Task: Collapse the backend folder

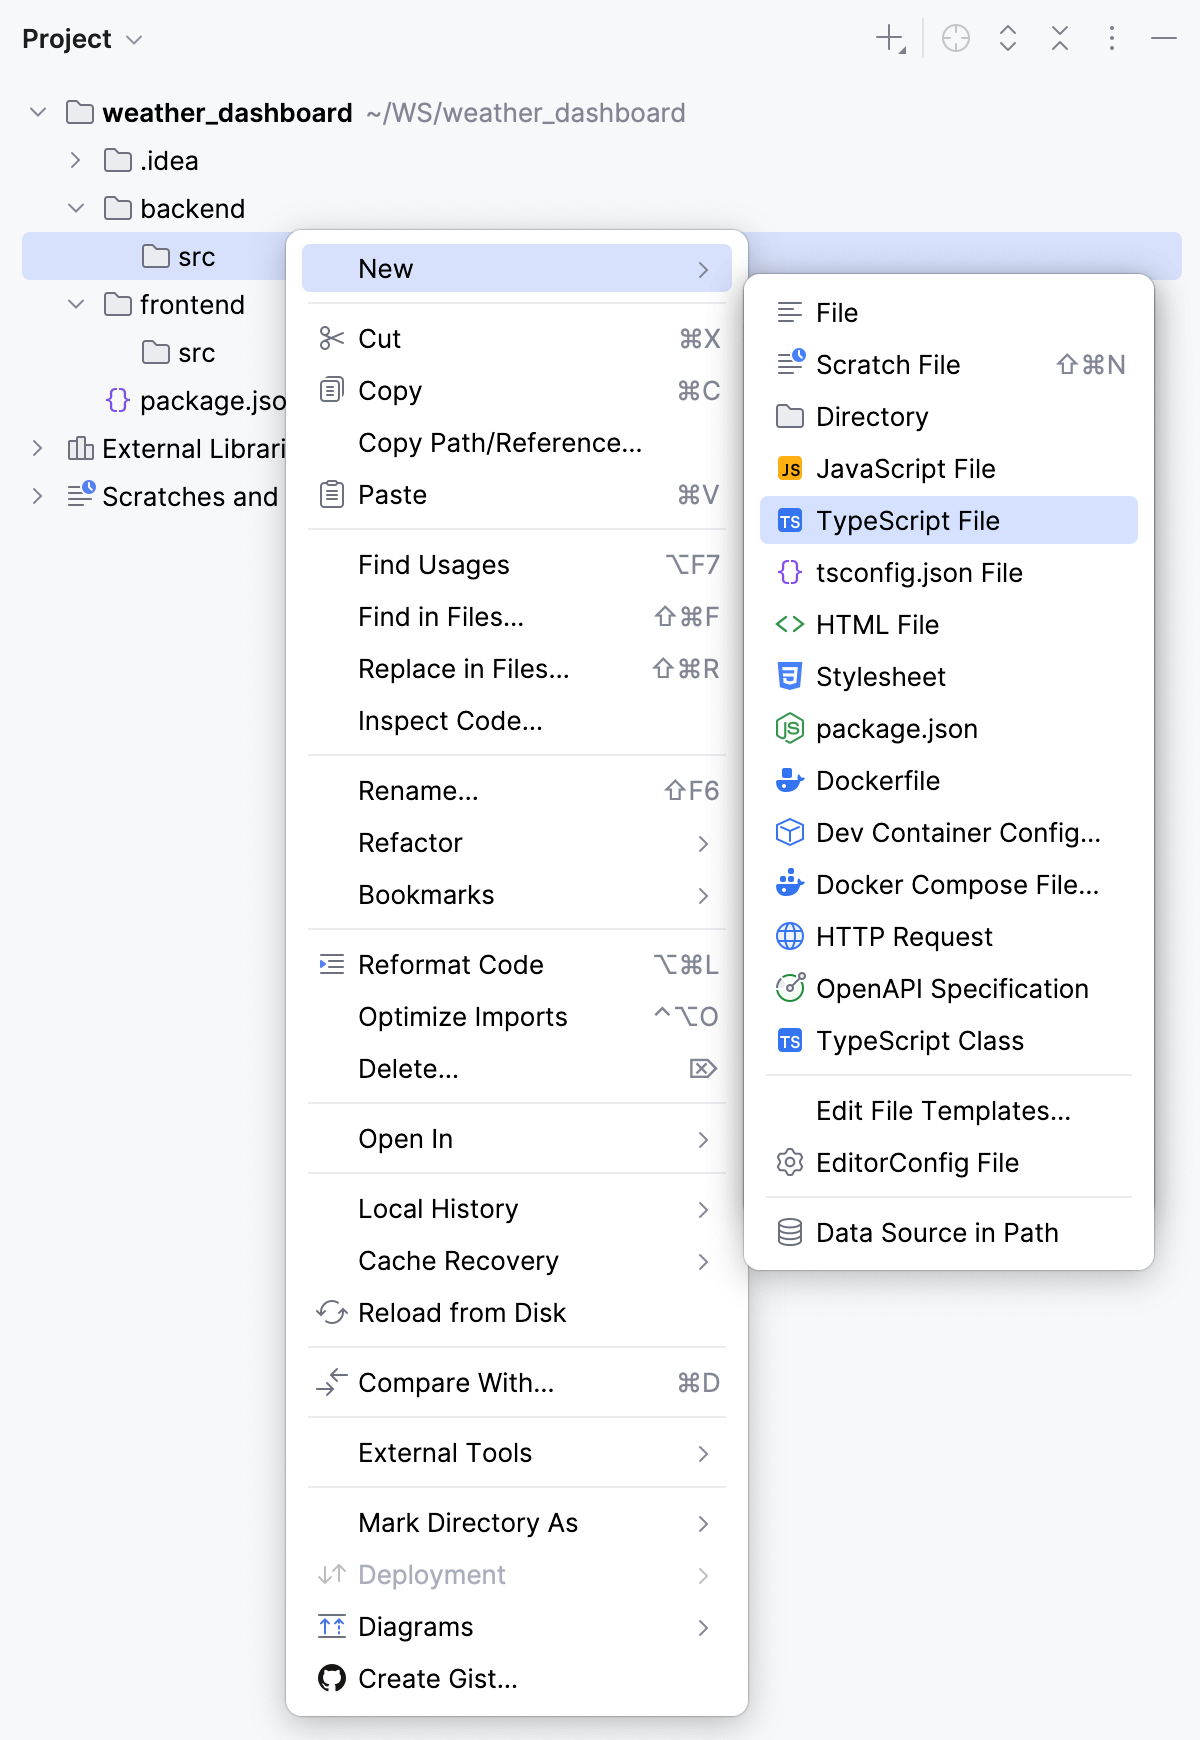Action: click(x=76, y=208)
